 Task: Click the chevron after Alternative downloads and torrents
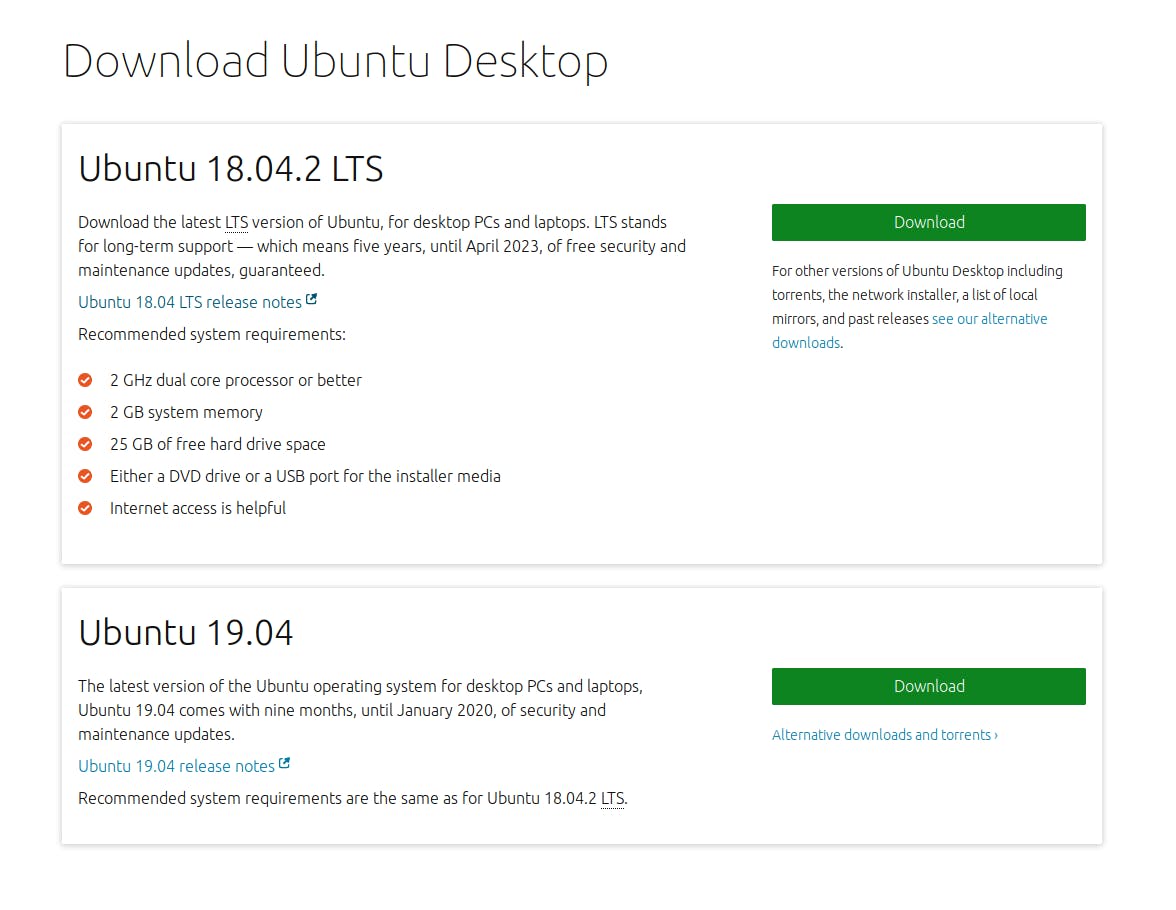(x=996, y=735)
